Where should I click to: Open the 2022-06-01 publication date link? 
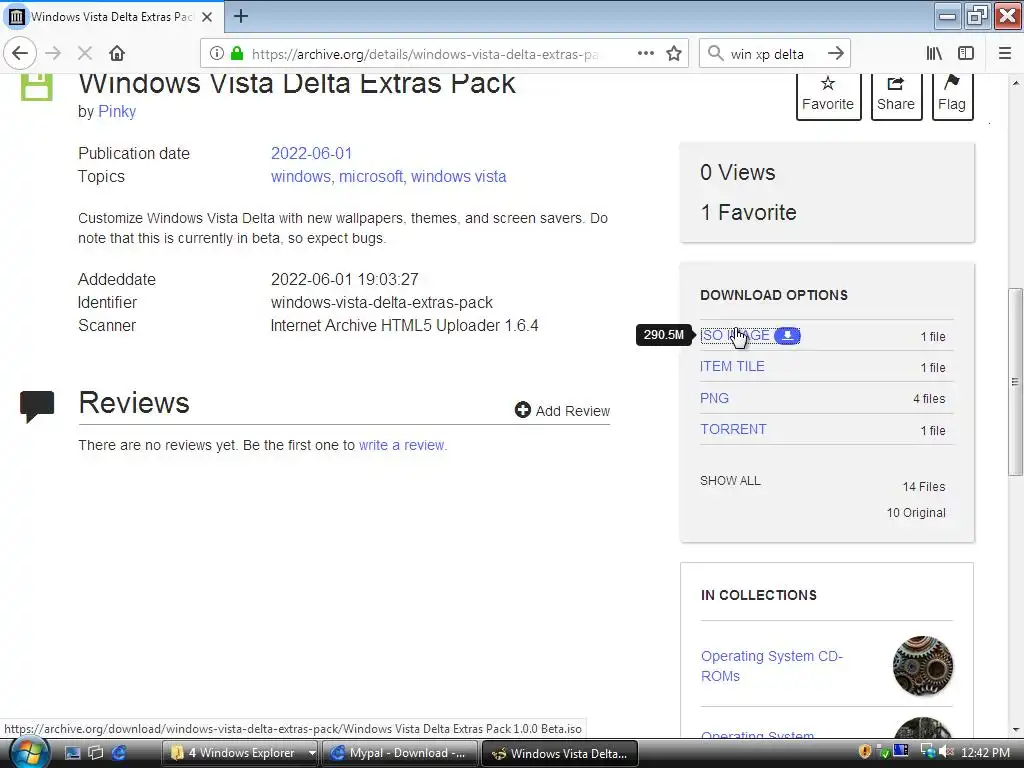[x=312, y=153]
